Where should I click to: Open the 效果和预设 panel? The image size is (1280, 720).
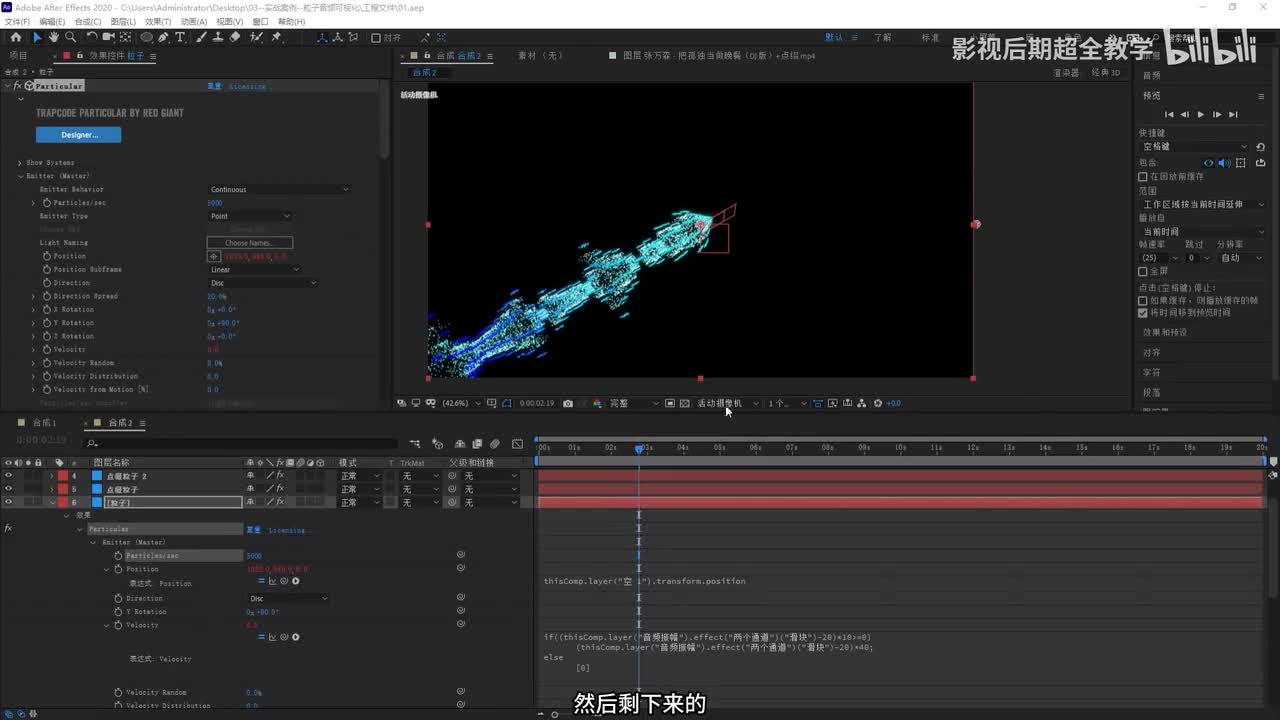pos(1165,332)
